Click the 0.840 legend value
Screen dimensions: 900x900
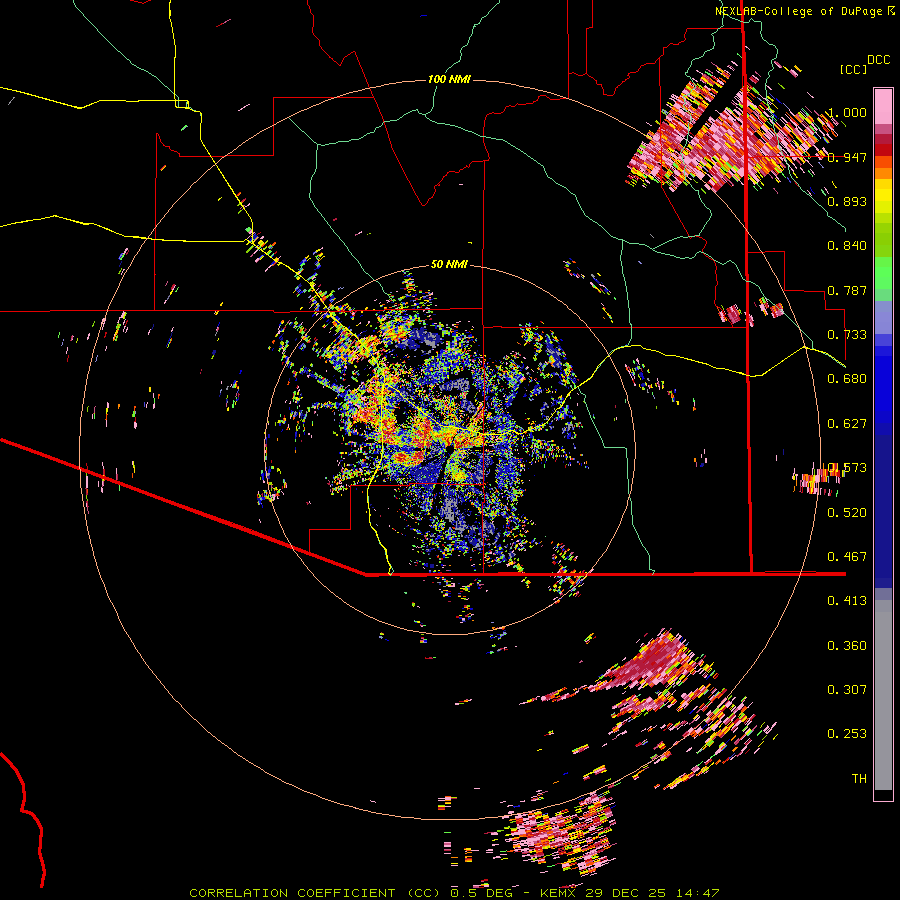click(847, 246)
